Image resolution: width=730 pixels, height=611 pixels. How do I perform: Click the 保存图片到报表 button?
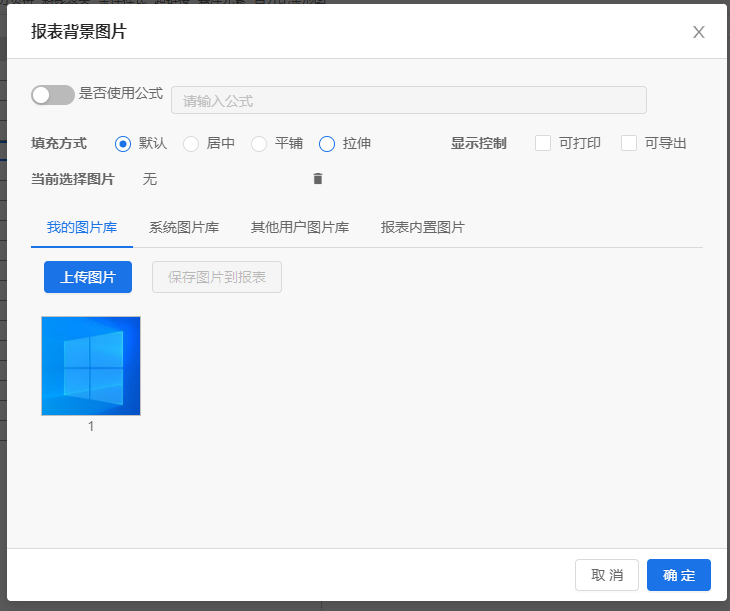click(x=217, y=277)
